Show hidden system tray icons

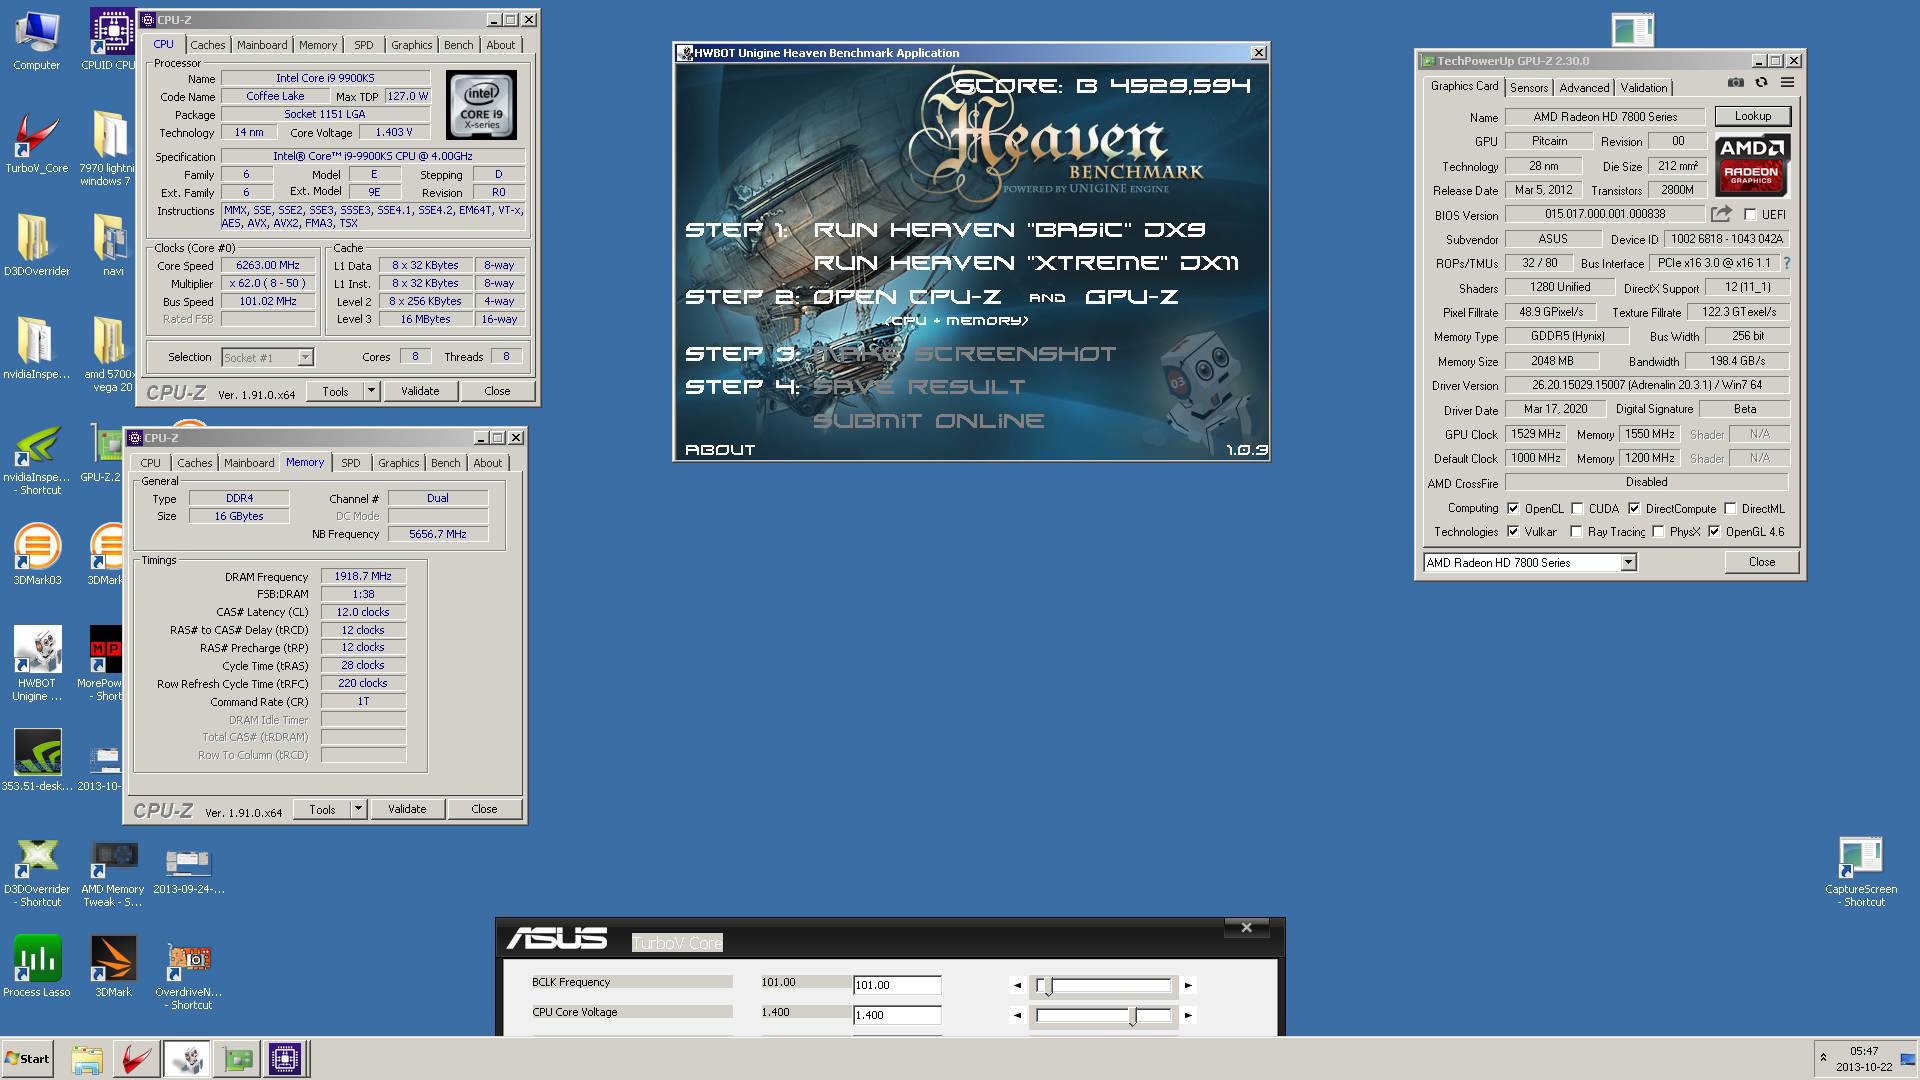[1823, 1058]
